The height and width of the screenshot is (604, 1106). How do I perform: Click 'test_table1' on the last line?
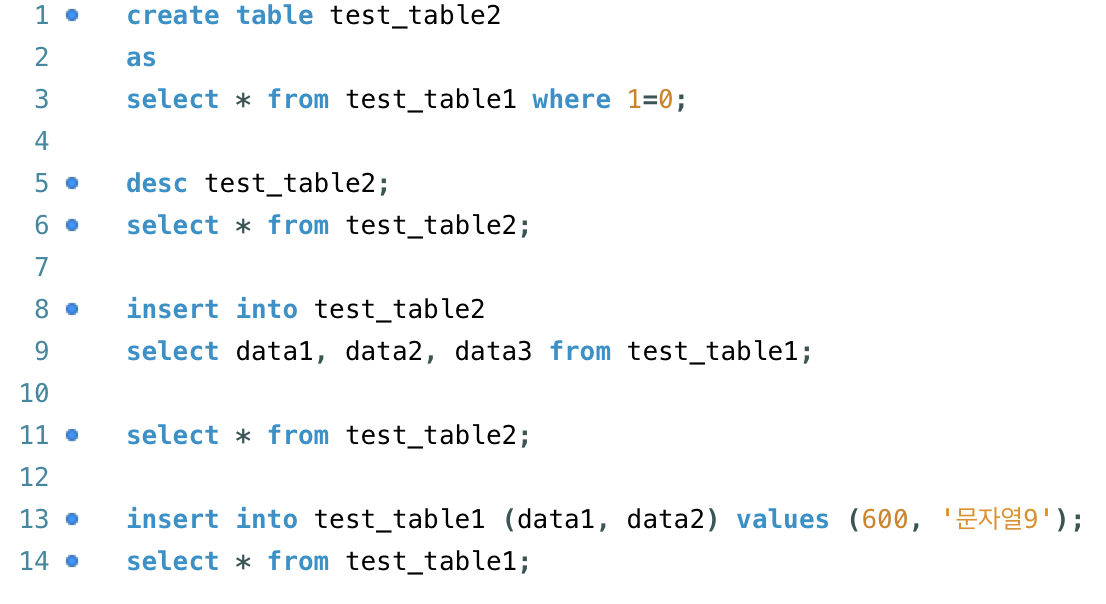click(x=431, y=561)
